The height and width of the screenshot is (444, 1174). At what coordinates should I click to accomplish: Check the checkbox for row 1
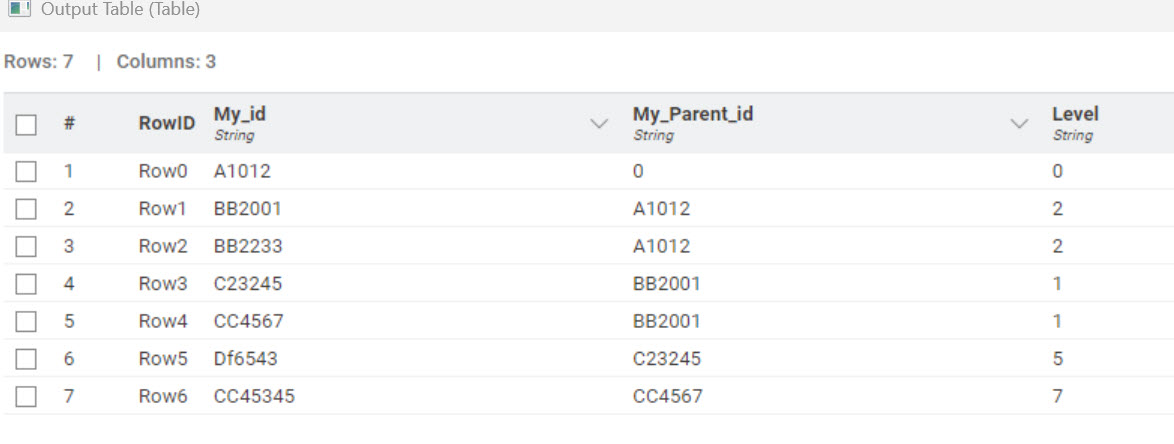[x=26, y=172]
